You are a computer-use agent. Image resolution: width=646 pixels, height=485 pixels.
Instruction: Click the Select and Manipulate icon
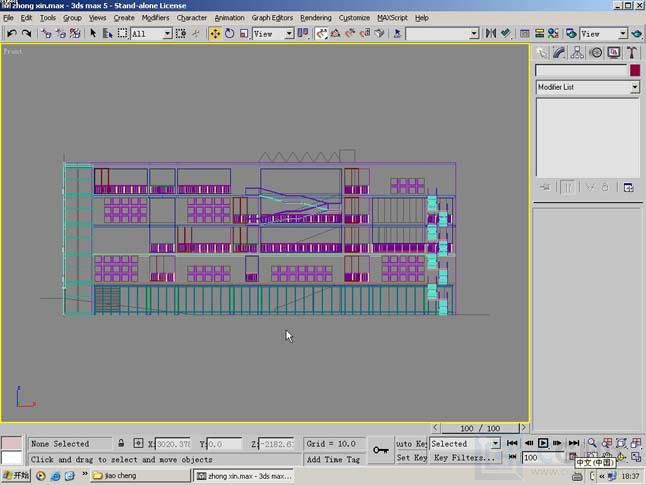(196, 33)
